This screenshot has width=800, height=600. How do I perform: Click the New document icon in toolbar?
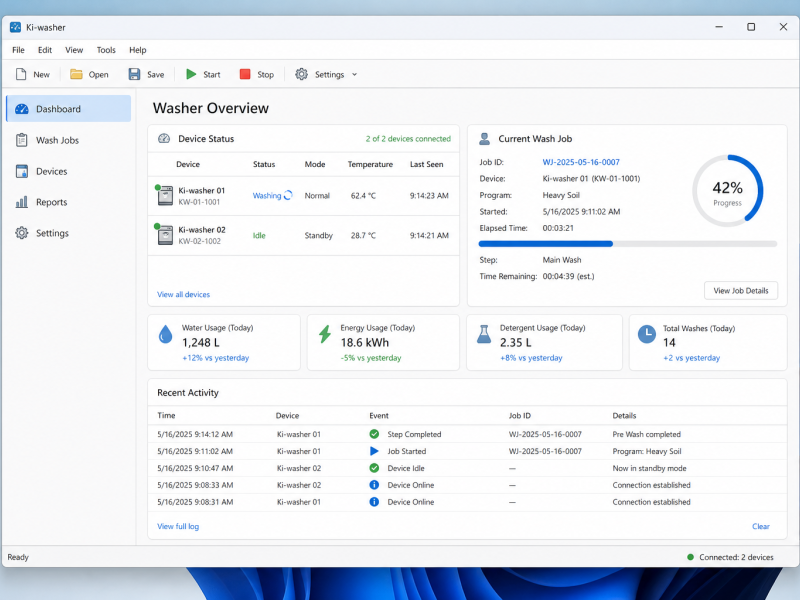tap(21, 74)
